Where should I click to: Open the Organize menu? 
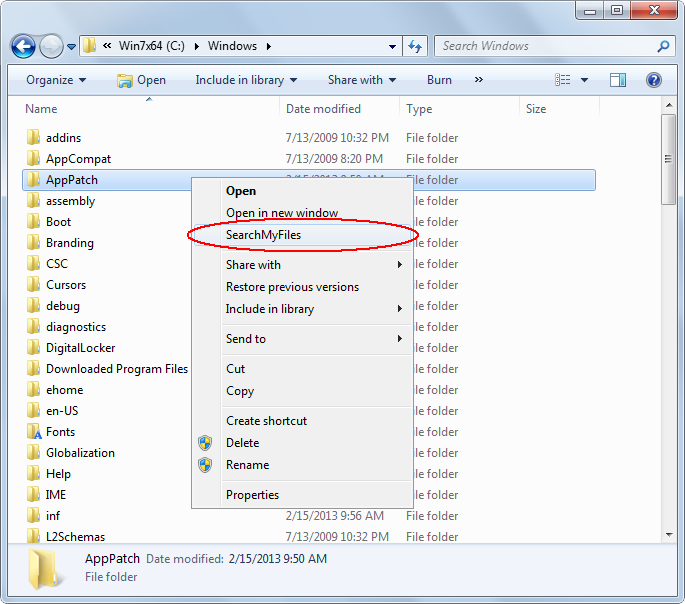pyautogui.click(x=56, y=80)
